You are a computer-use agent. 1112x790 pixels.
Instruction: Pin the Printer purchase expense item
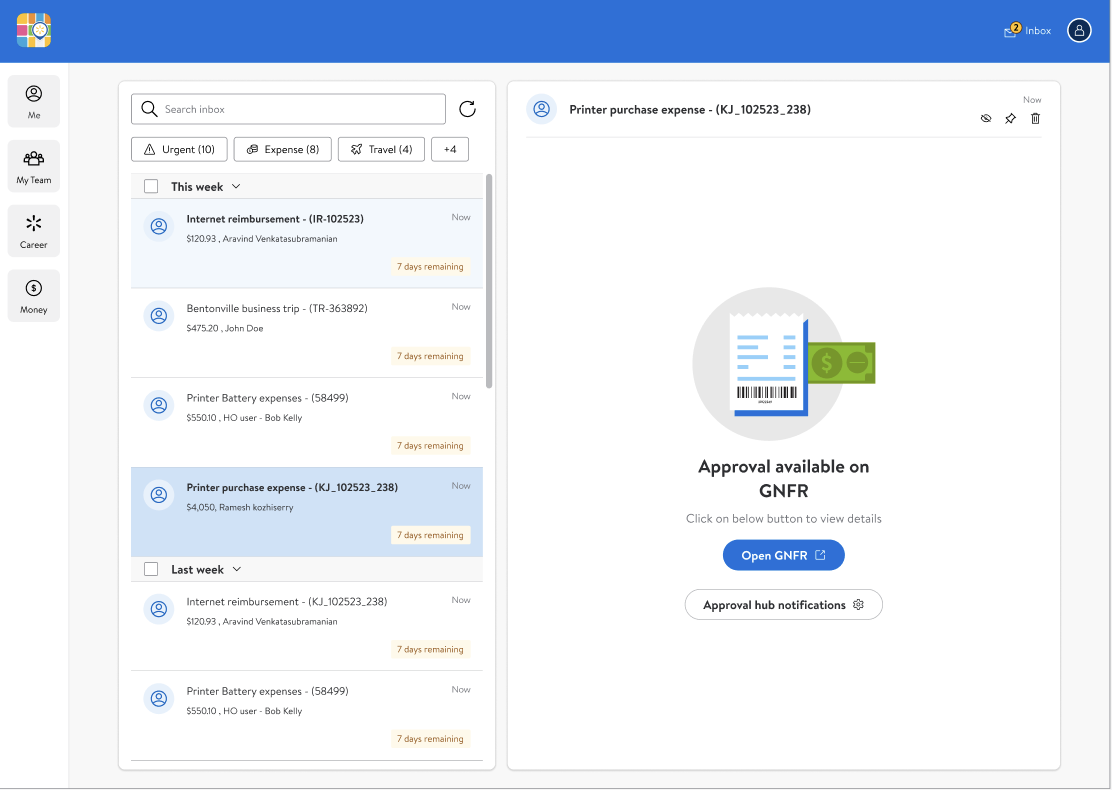pos(1010,118)
